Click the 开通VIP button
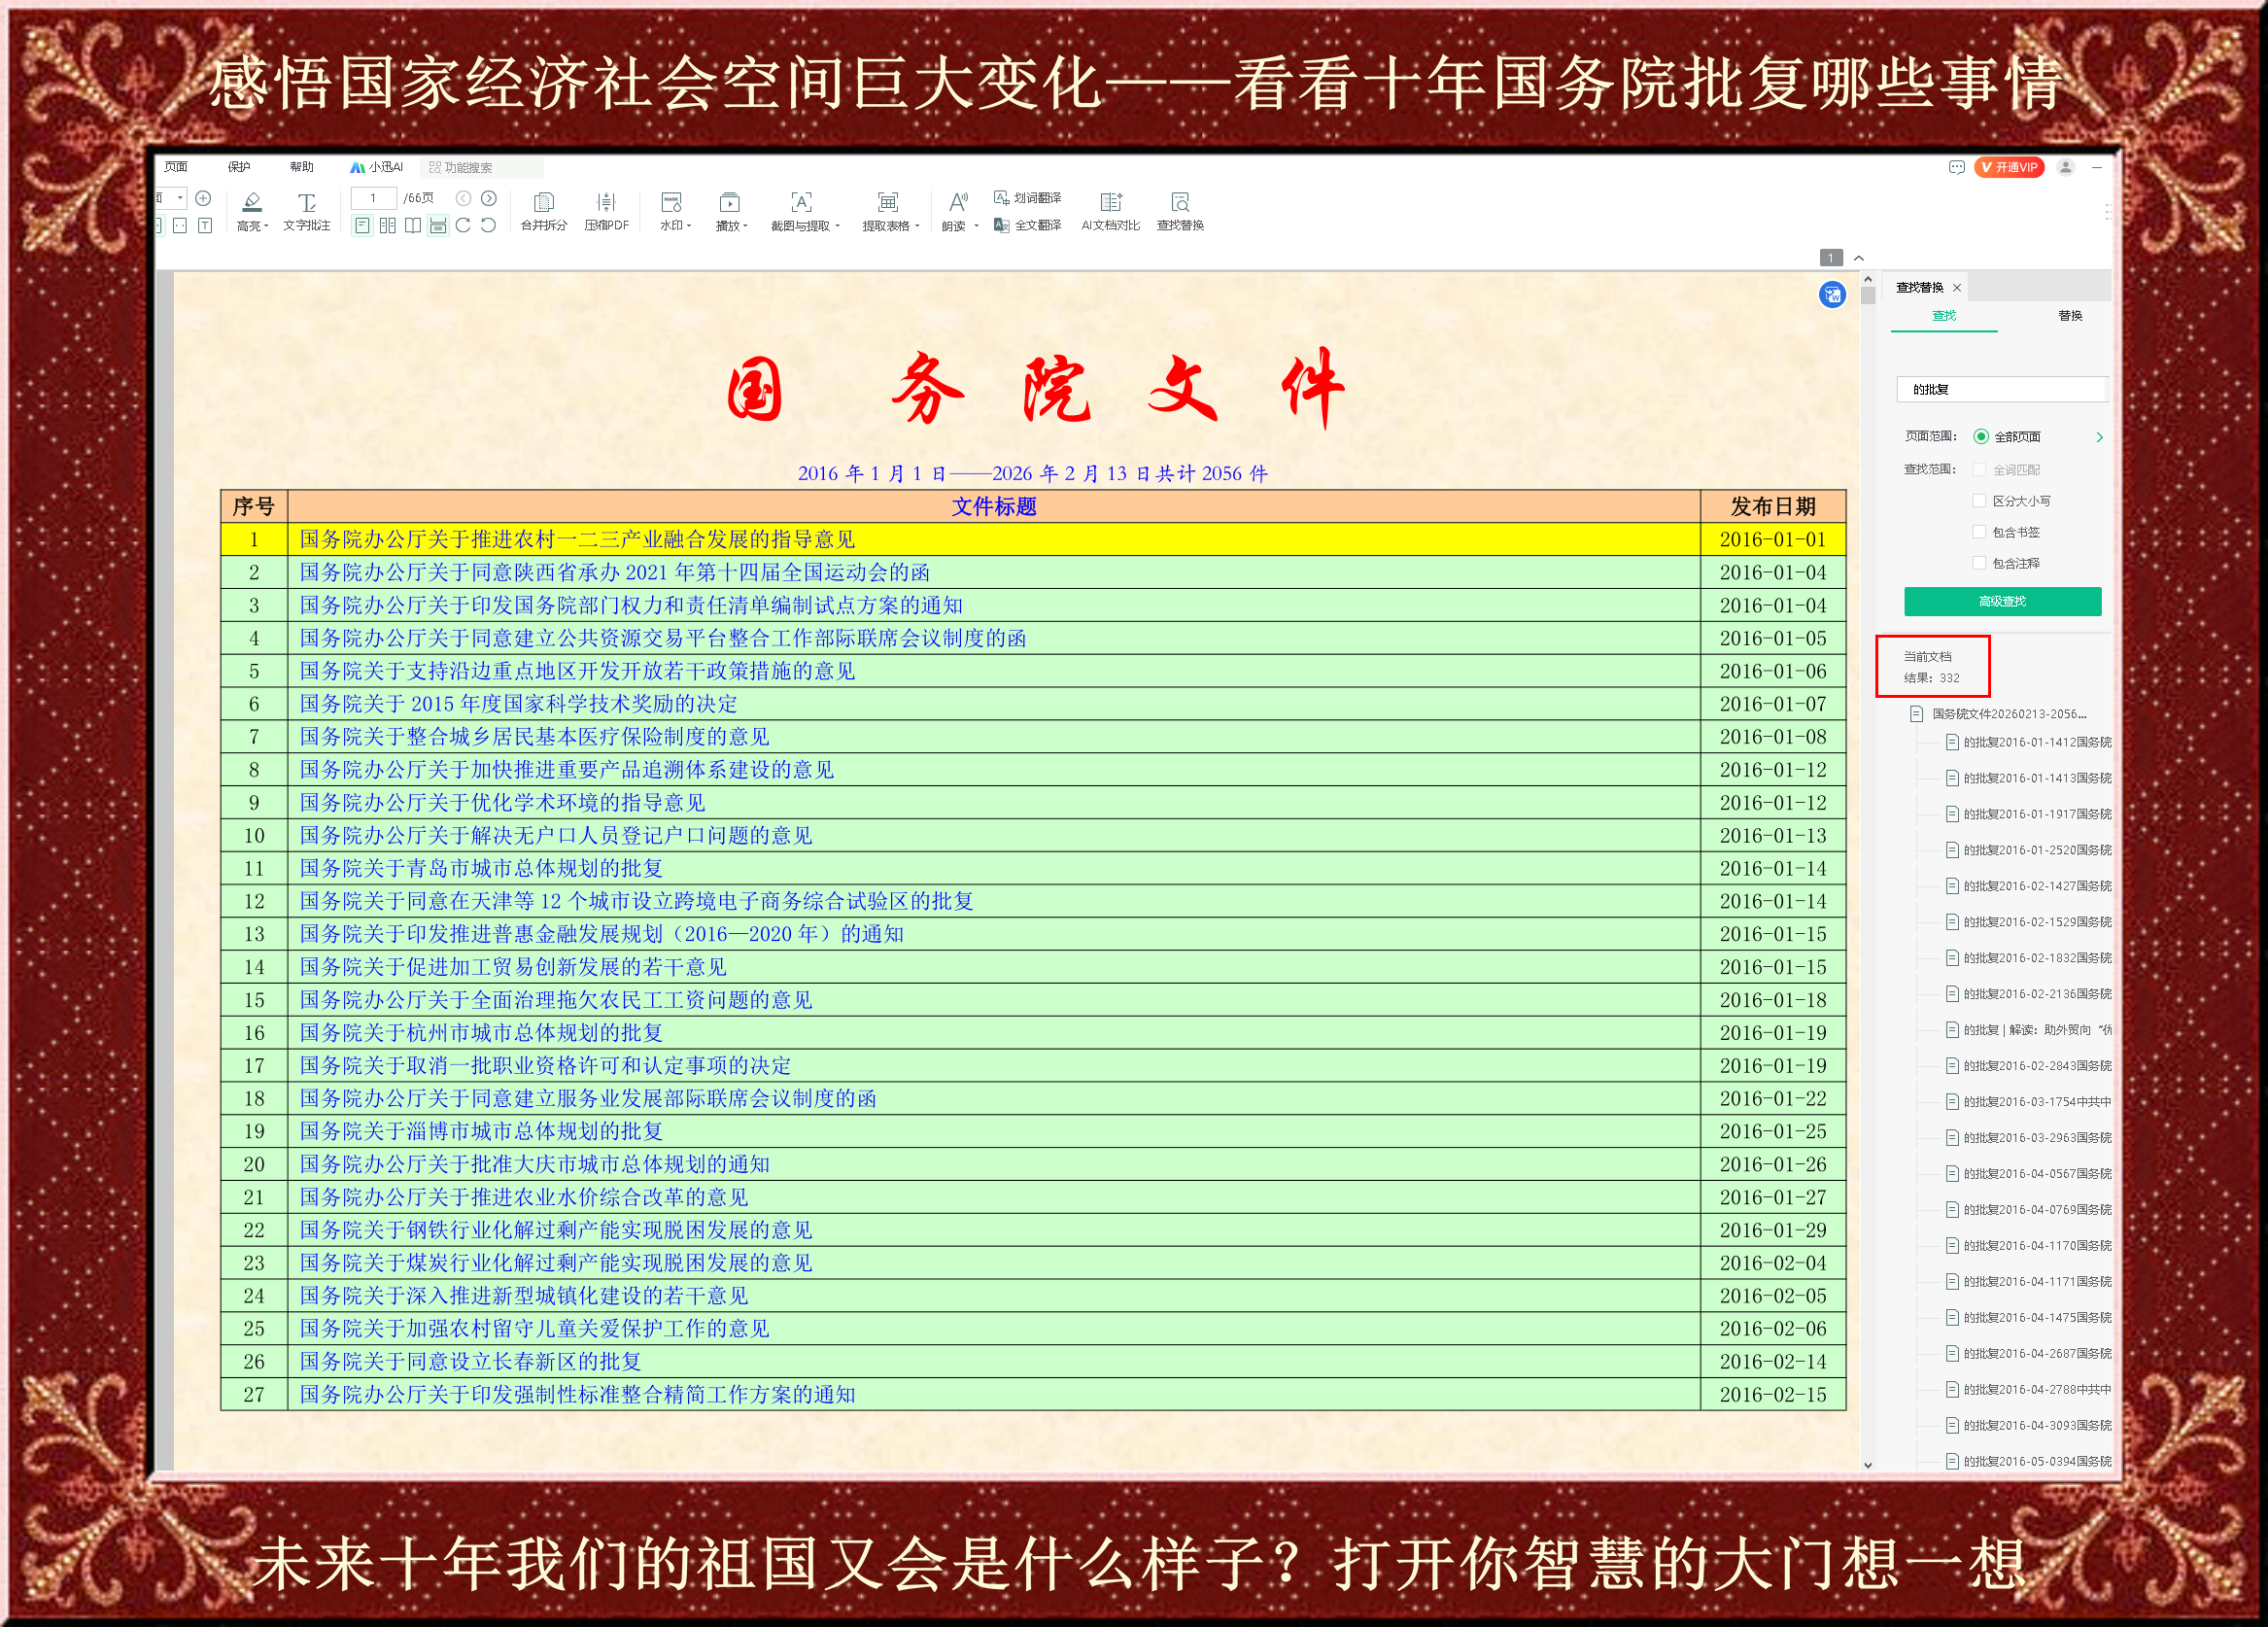Image resolution: width=2268 pixels, height=1627 pixels. pyautogui.click(x=2008, y=167)
